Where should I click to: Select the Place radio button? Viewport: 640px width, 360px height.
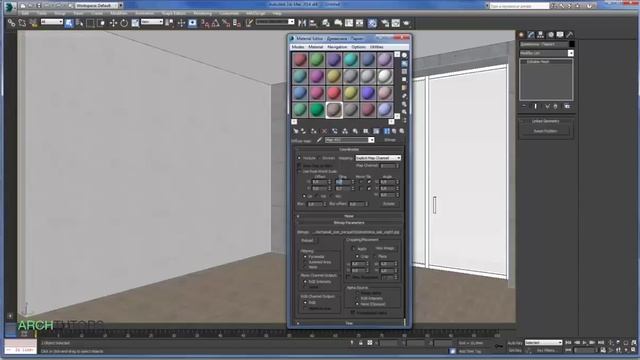[375, 256]
